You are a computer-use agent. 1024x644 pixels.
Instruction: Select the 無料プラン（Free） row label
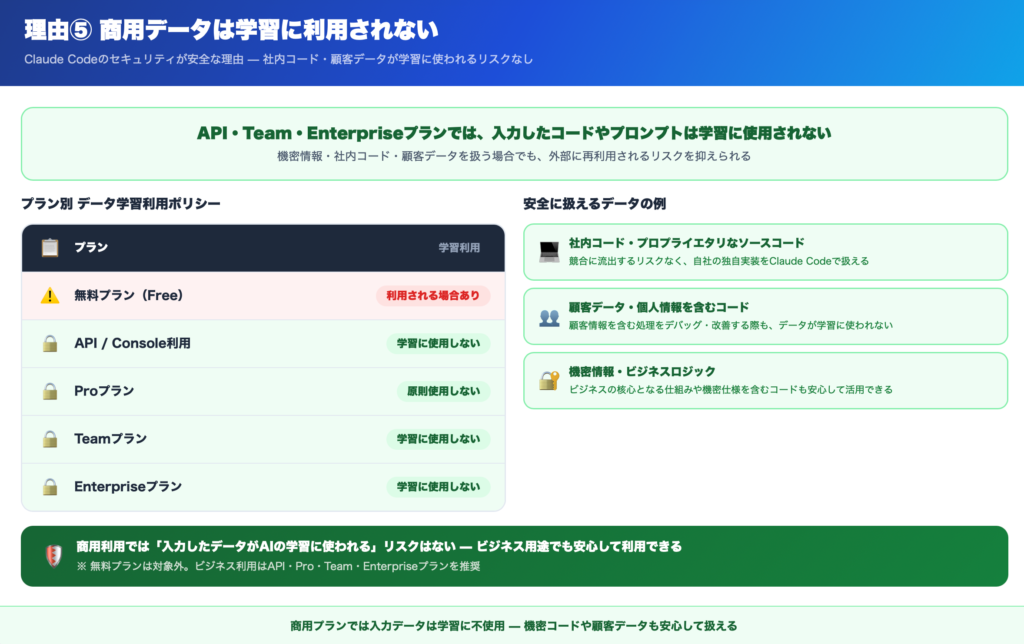coord(128,296)
